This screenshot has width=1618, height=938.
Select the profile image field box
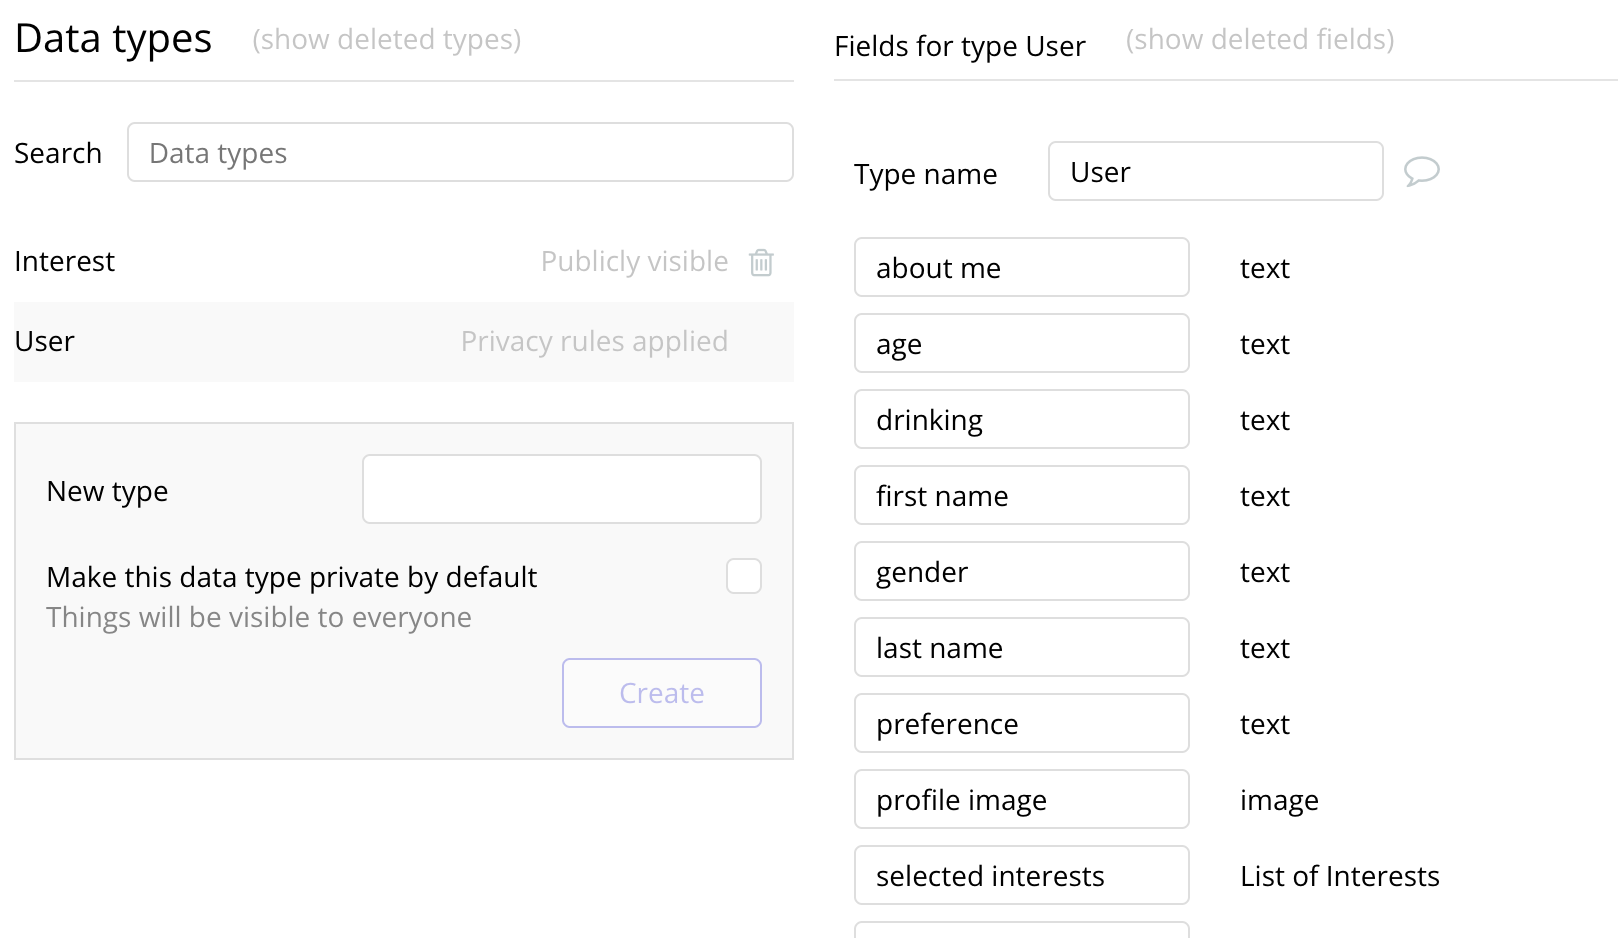click(x=1021, y=800)
